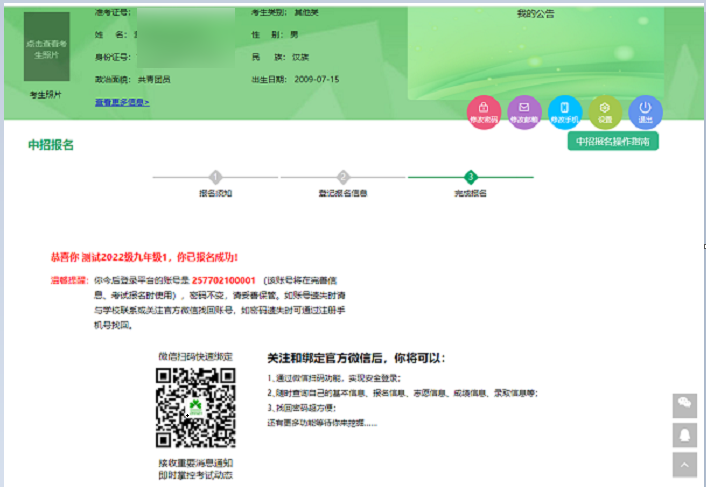The width and height of the screenshot is (706, 487).
Task: Click the 微信扫码快速绑定 label
Action: click(x=195, y=356)
